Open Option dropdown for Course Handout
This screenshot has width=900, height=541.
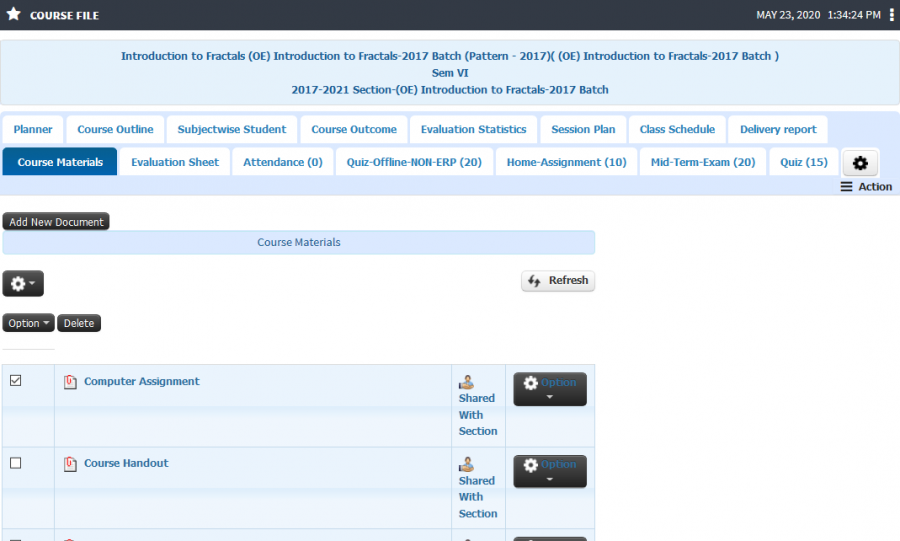(x=550, y=471)
